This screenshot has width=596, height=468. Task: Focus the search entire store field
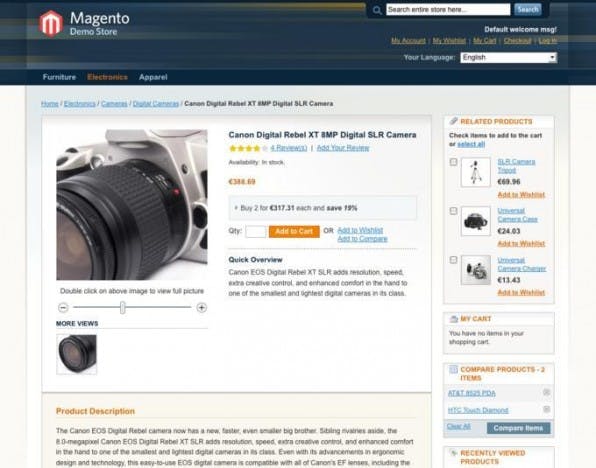click(448, 10)
